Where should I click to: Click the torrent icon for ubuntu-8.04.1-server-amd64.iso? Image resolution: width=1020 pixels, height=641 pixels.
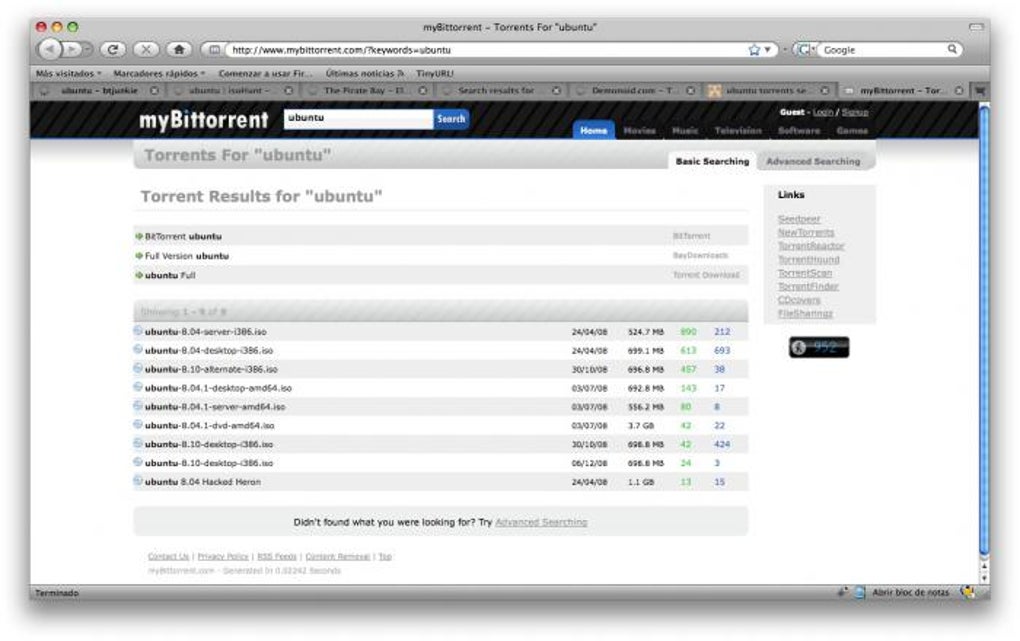[138, 406]
